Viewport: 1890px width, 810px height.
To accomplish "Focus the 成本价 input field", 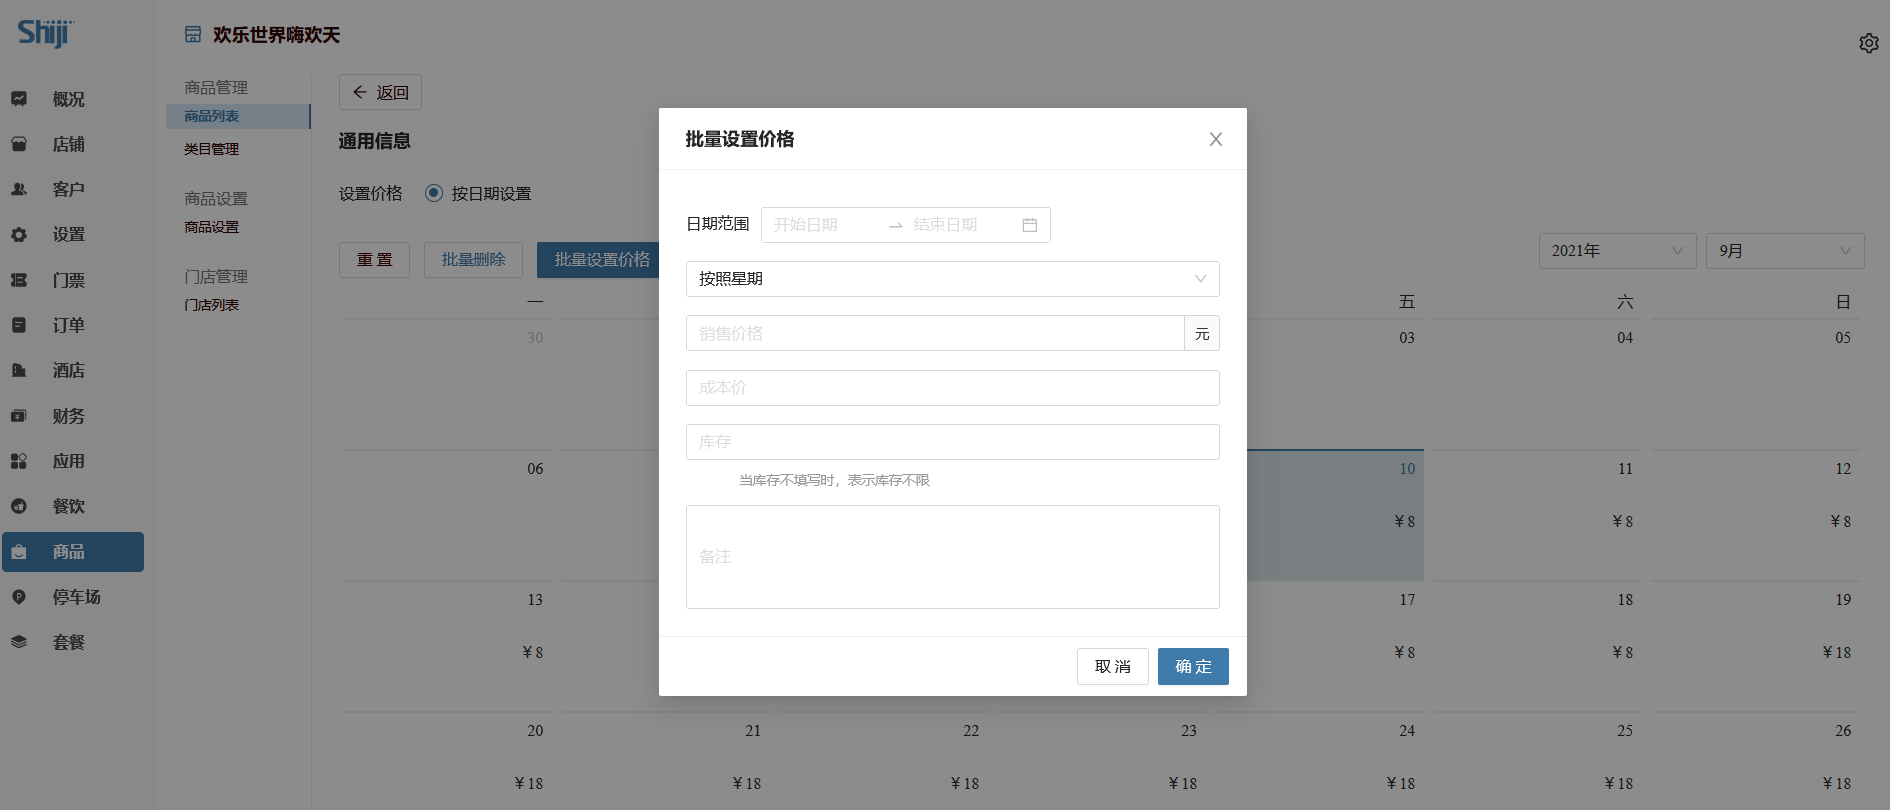I will point(952,388).
